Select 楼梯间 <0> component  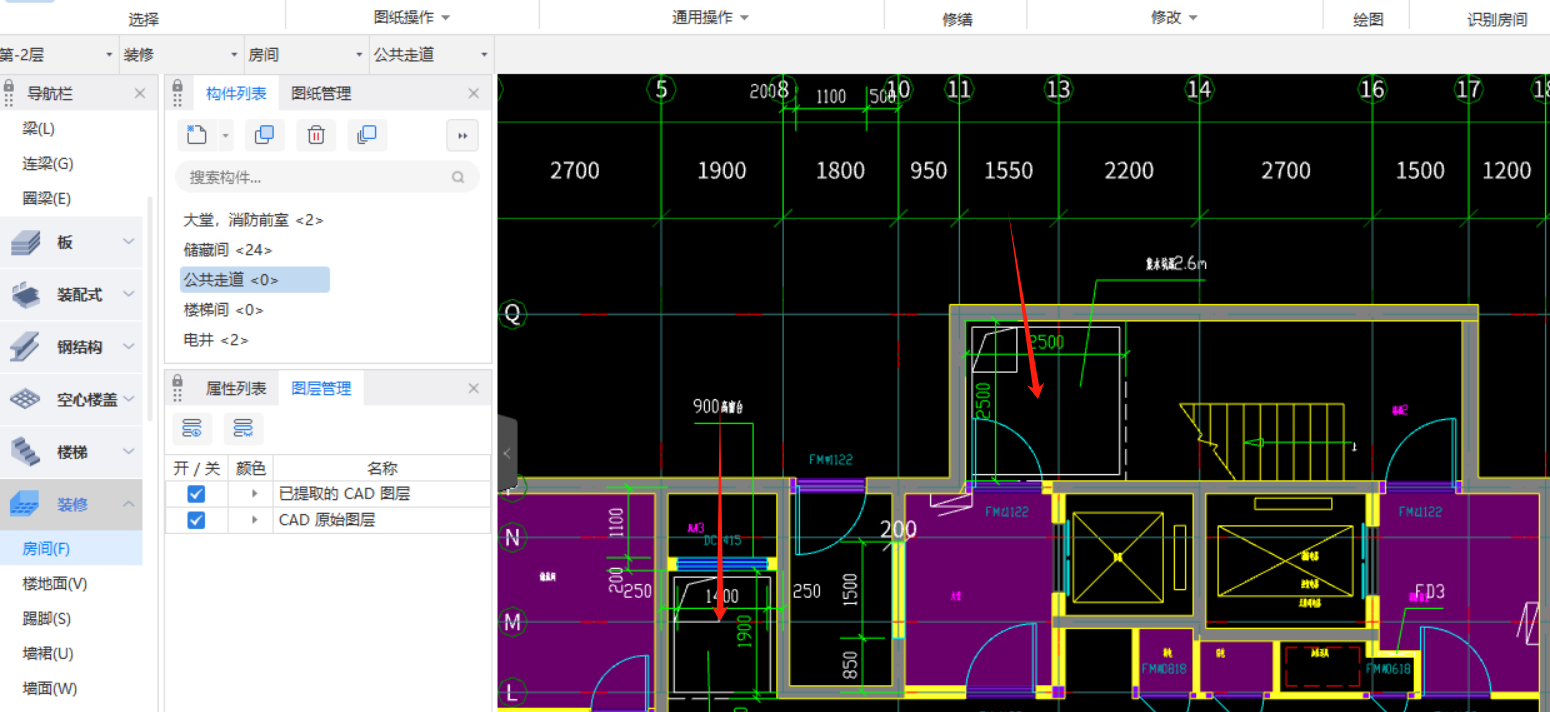point(223,310)
